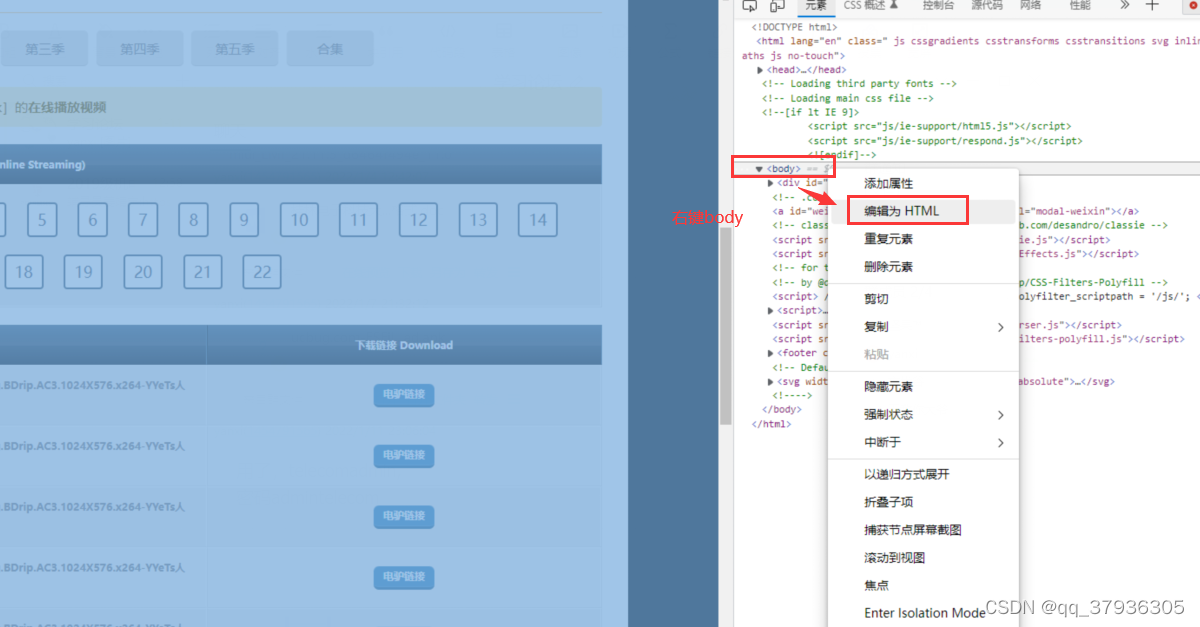Screen dimensions: 1200x627
Task: Expand the div id node under body
Action: 771,183
